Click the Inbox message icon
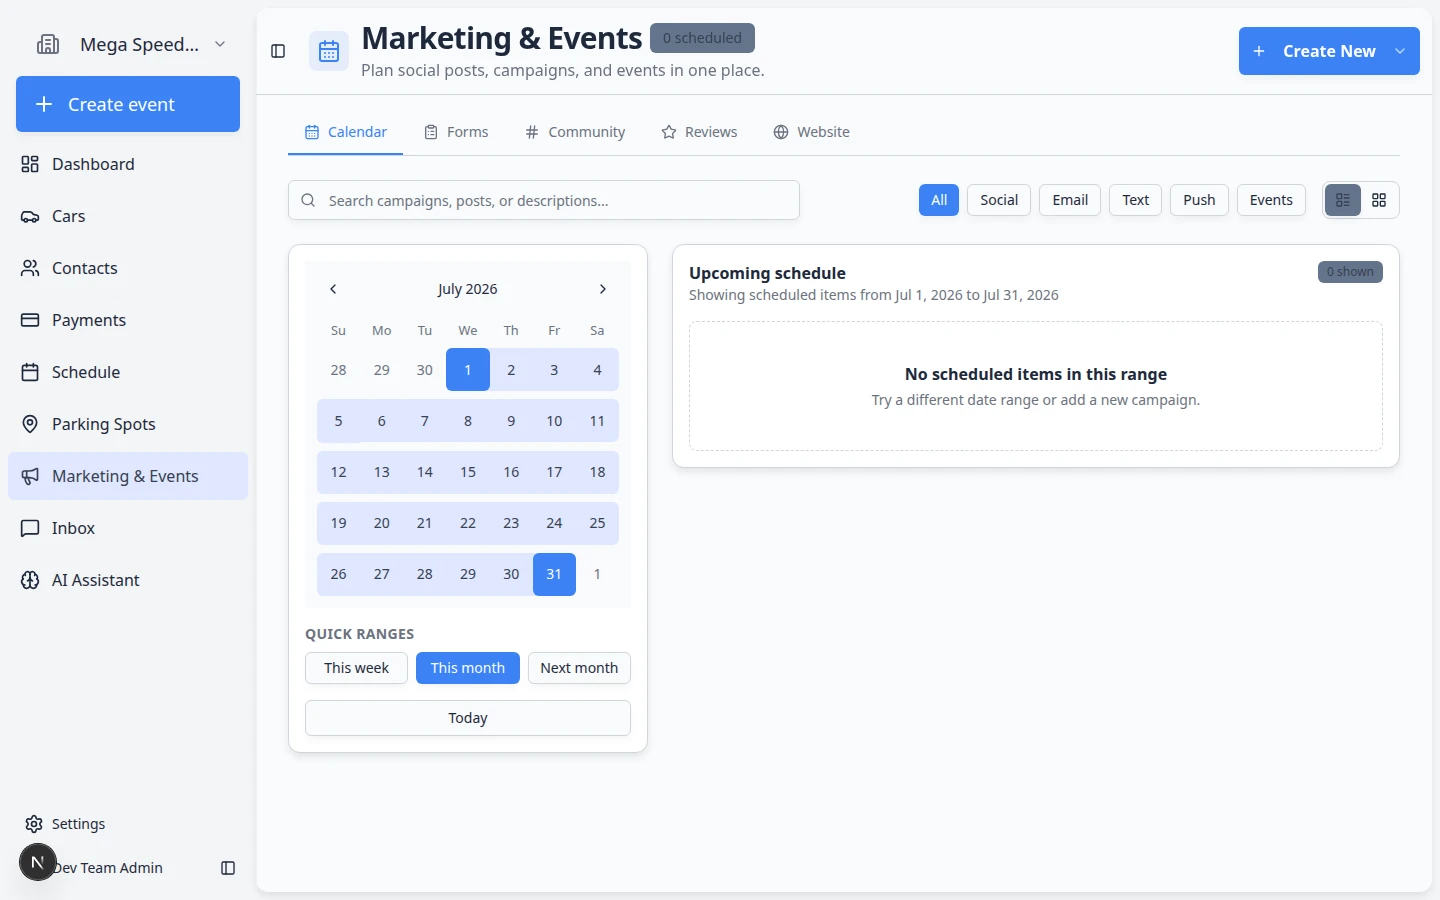 pyautogui.click(x=30, y=528)
